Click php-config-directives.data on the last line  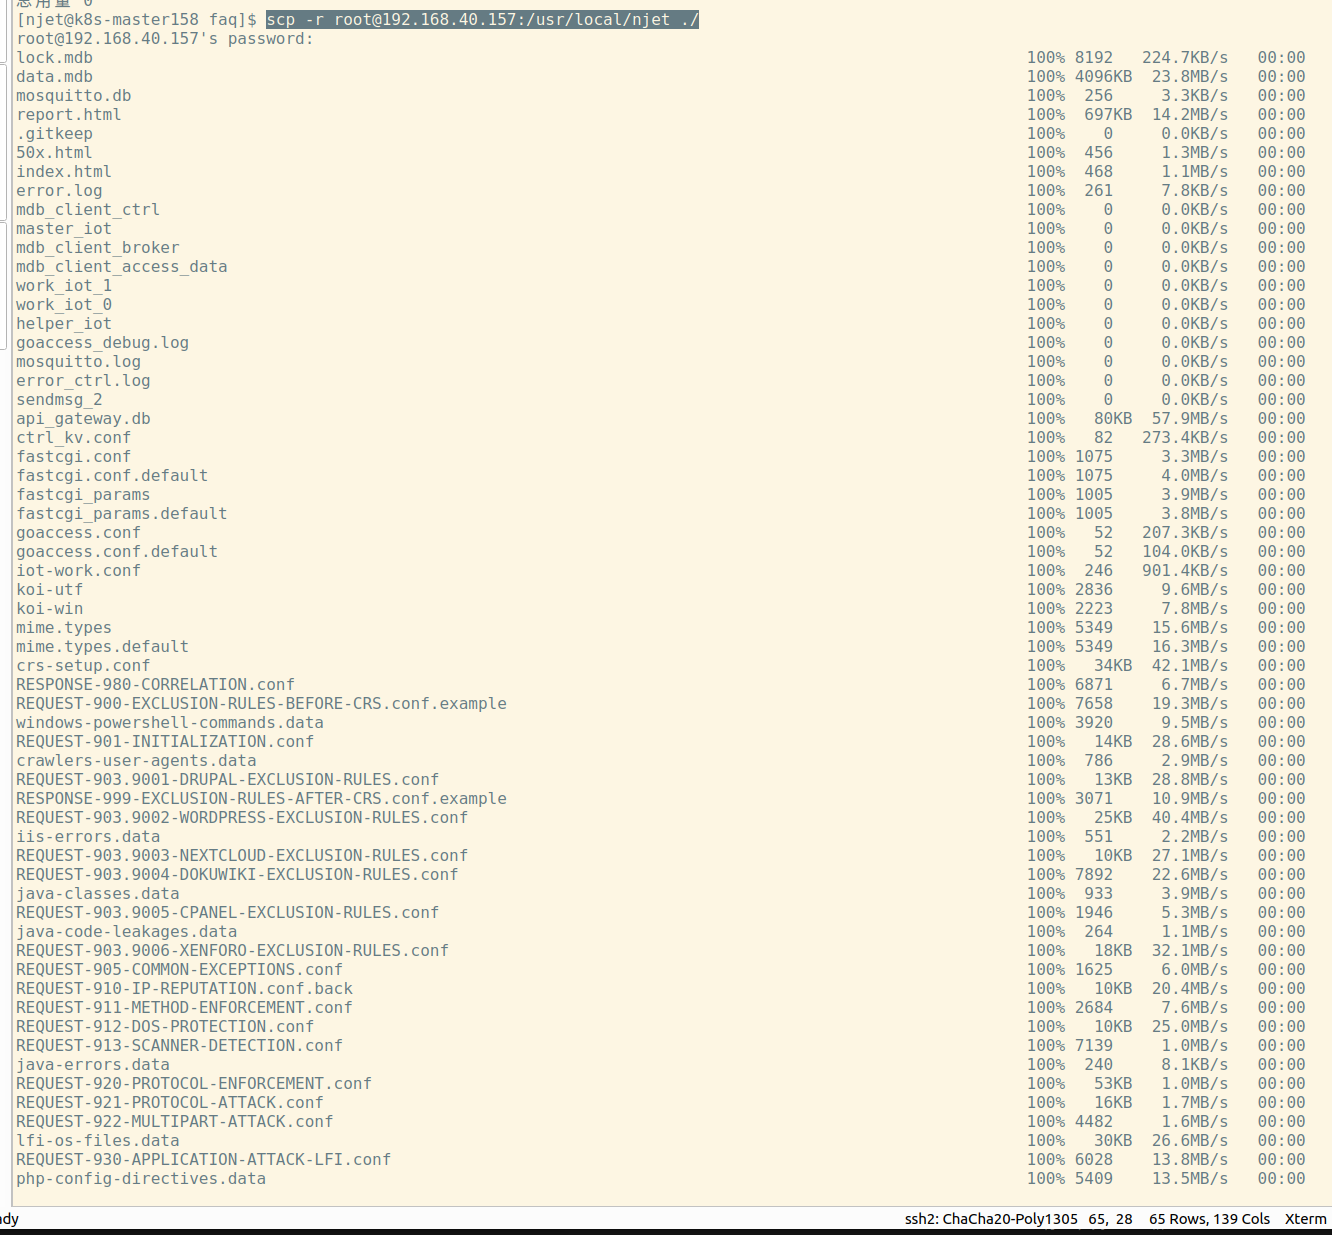141,1179
